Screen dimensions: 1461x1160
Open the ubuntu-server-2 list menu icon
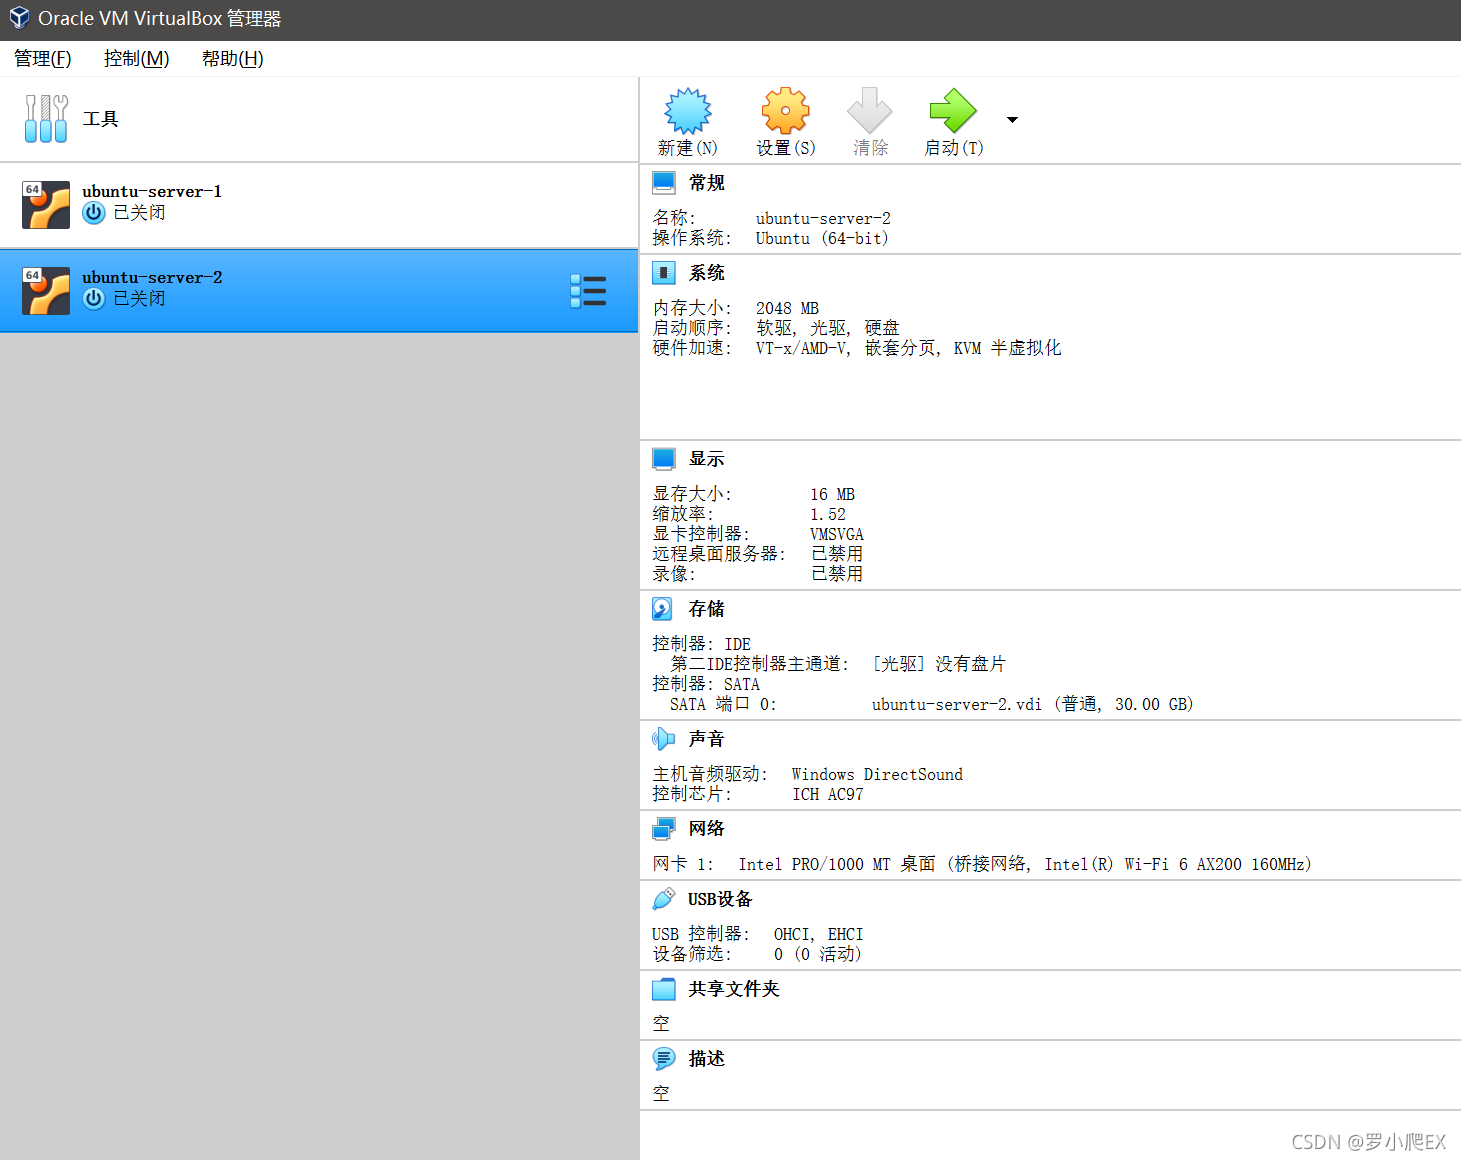pyautogui.click(x=588, y=290)
